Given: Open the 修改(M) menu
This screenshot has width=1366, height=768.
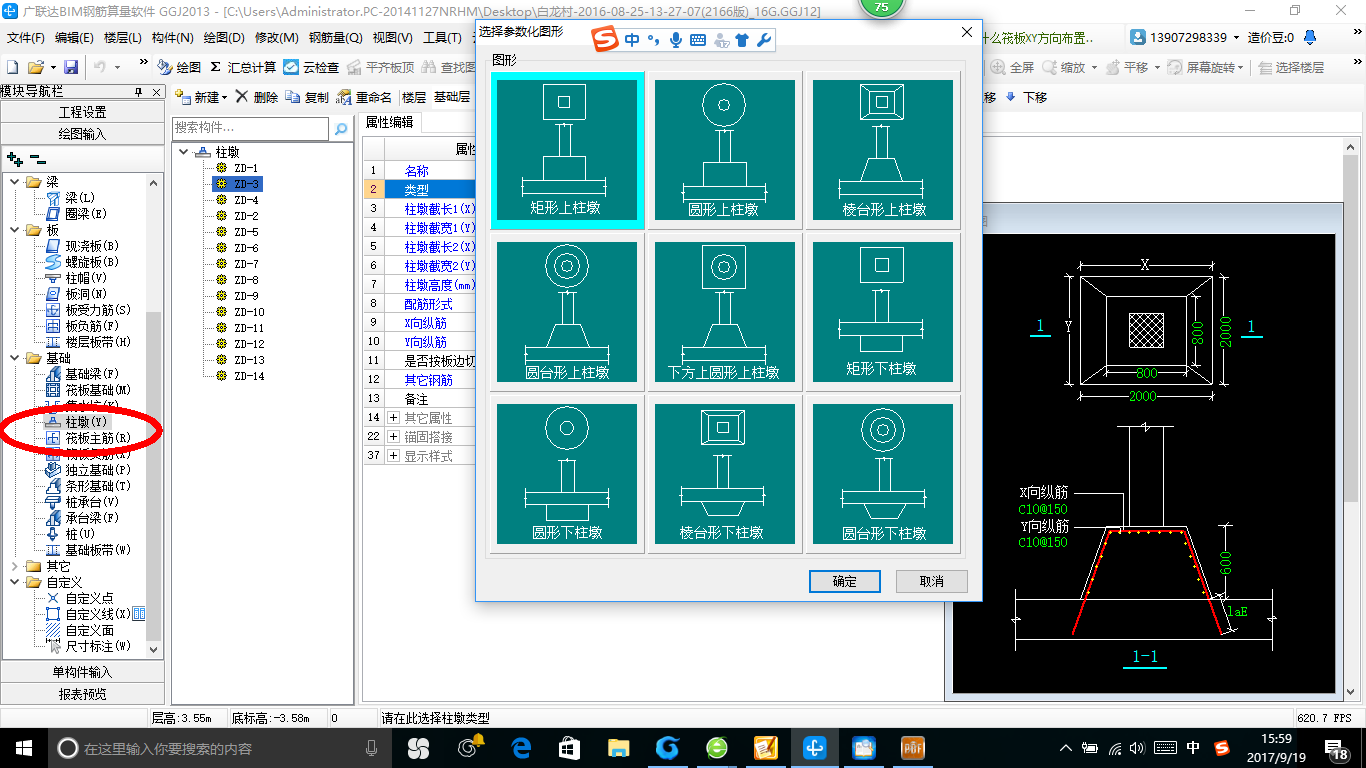Looking at the screenshot, I should 277,38.
